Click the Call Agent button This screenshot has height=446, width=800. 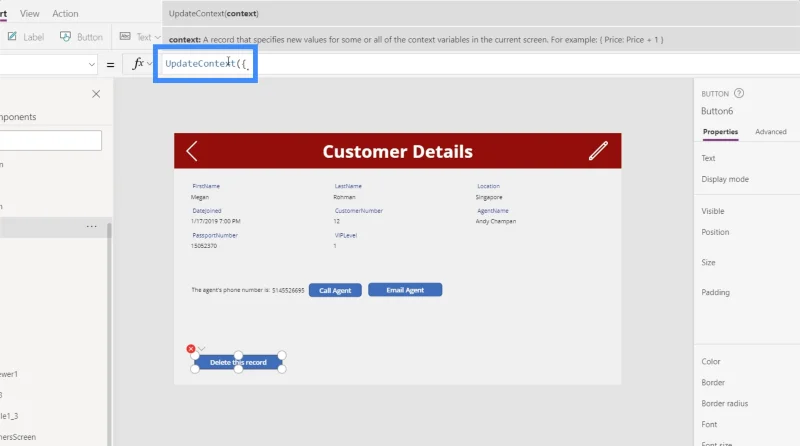pos(335,290)
